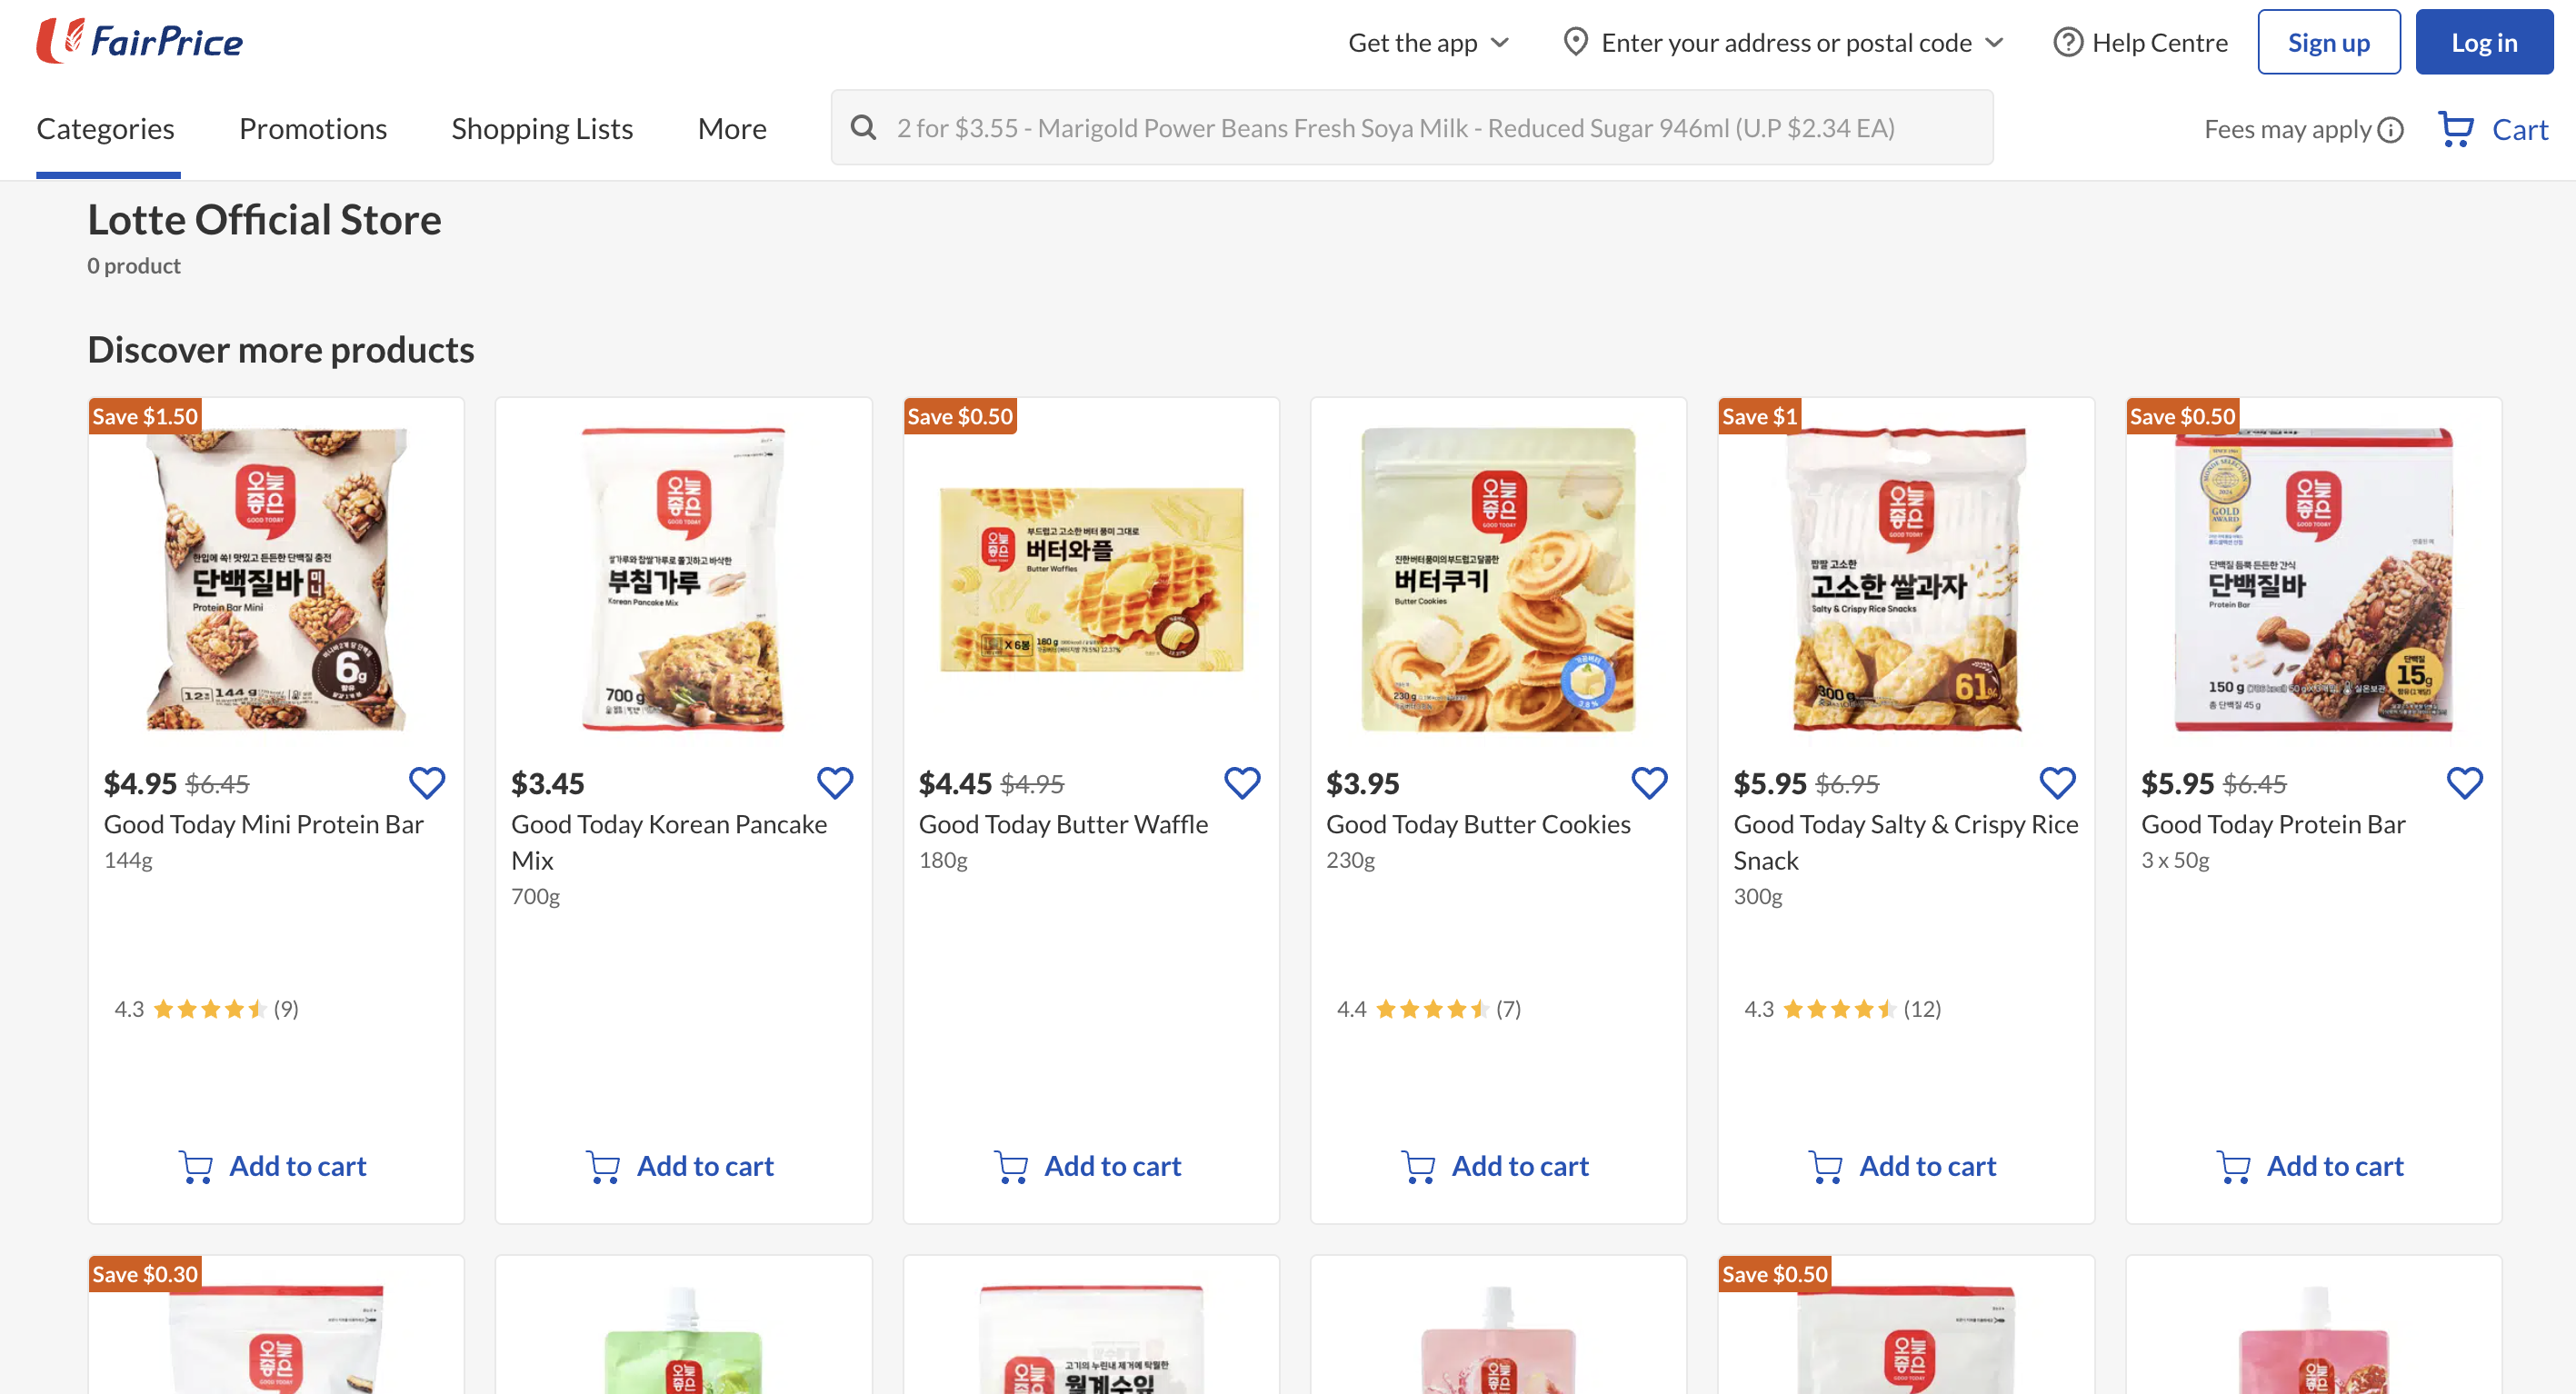Viewport: 2576px width, 1394px height.
Task: Open the Mini Protein Bar product image
Action: tap(276, 580)
